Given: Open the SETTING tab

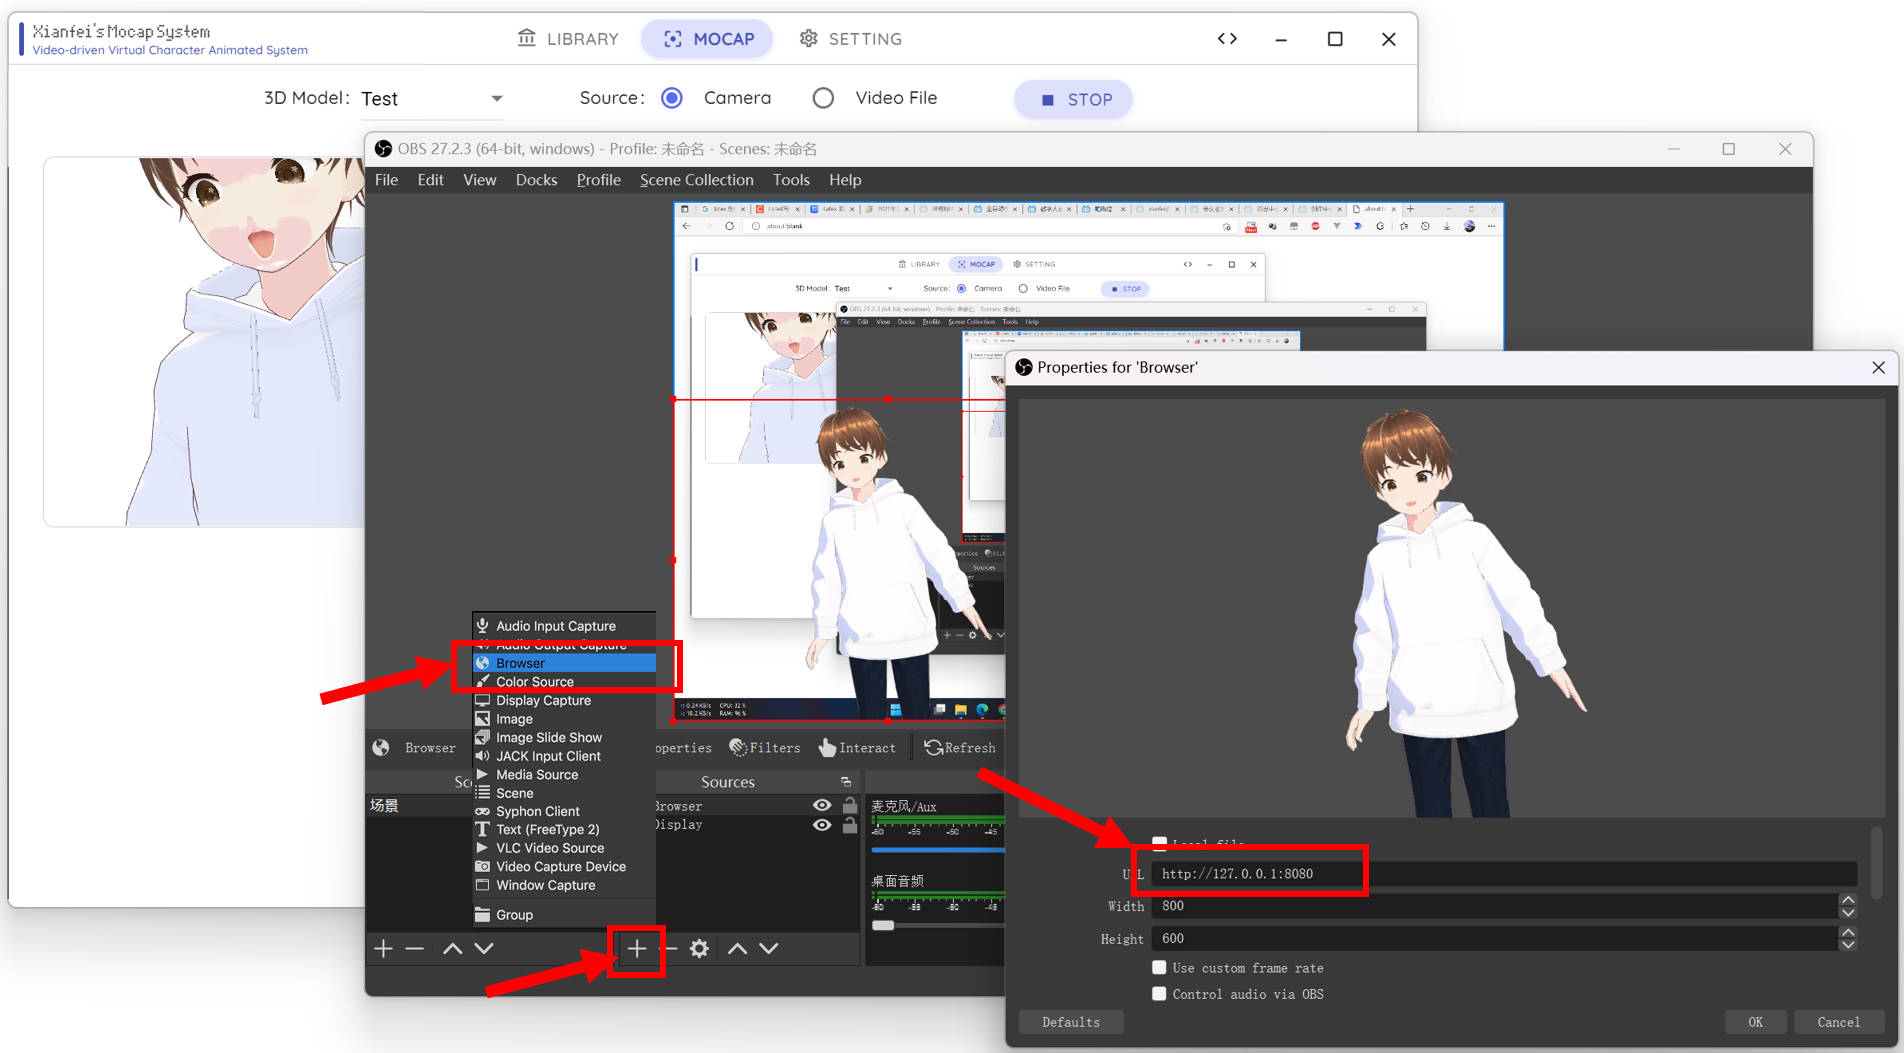Looking at the screenshot, I should coord(850,39).
